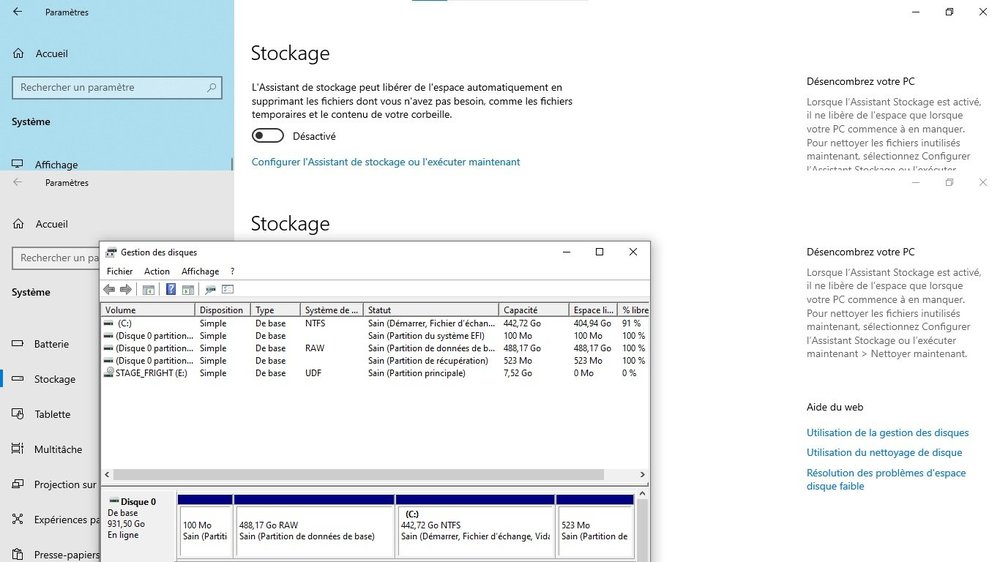Open the Affichage menu
This screenshot has width=1000, height=562.
click(x=200, y=271)
